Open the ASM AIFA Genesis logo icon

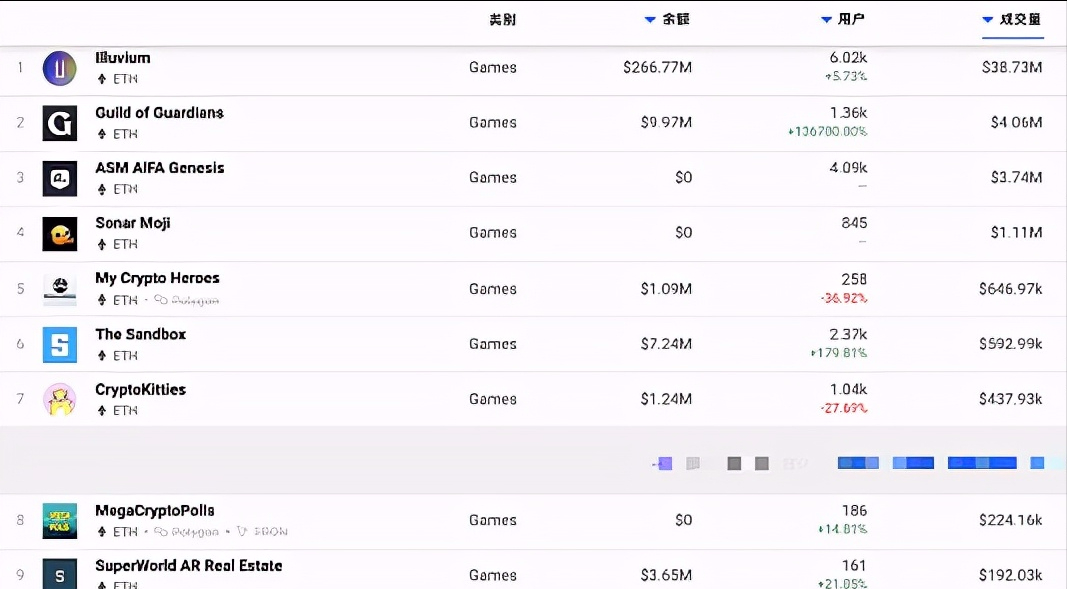60,178
